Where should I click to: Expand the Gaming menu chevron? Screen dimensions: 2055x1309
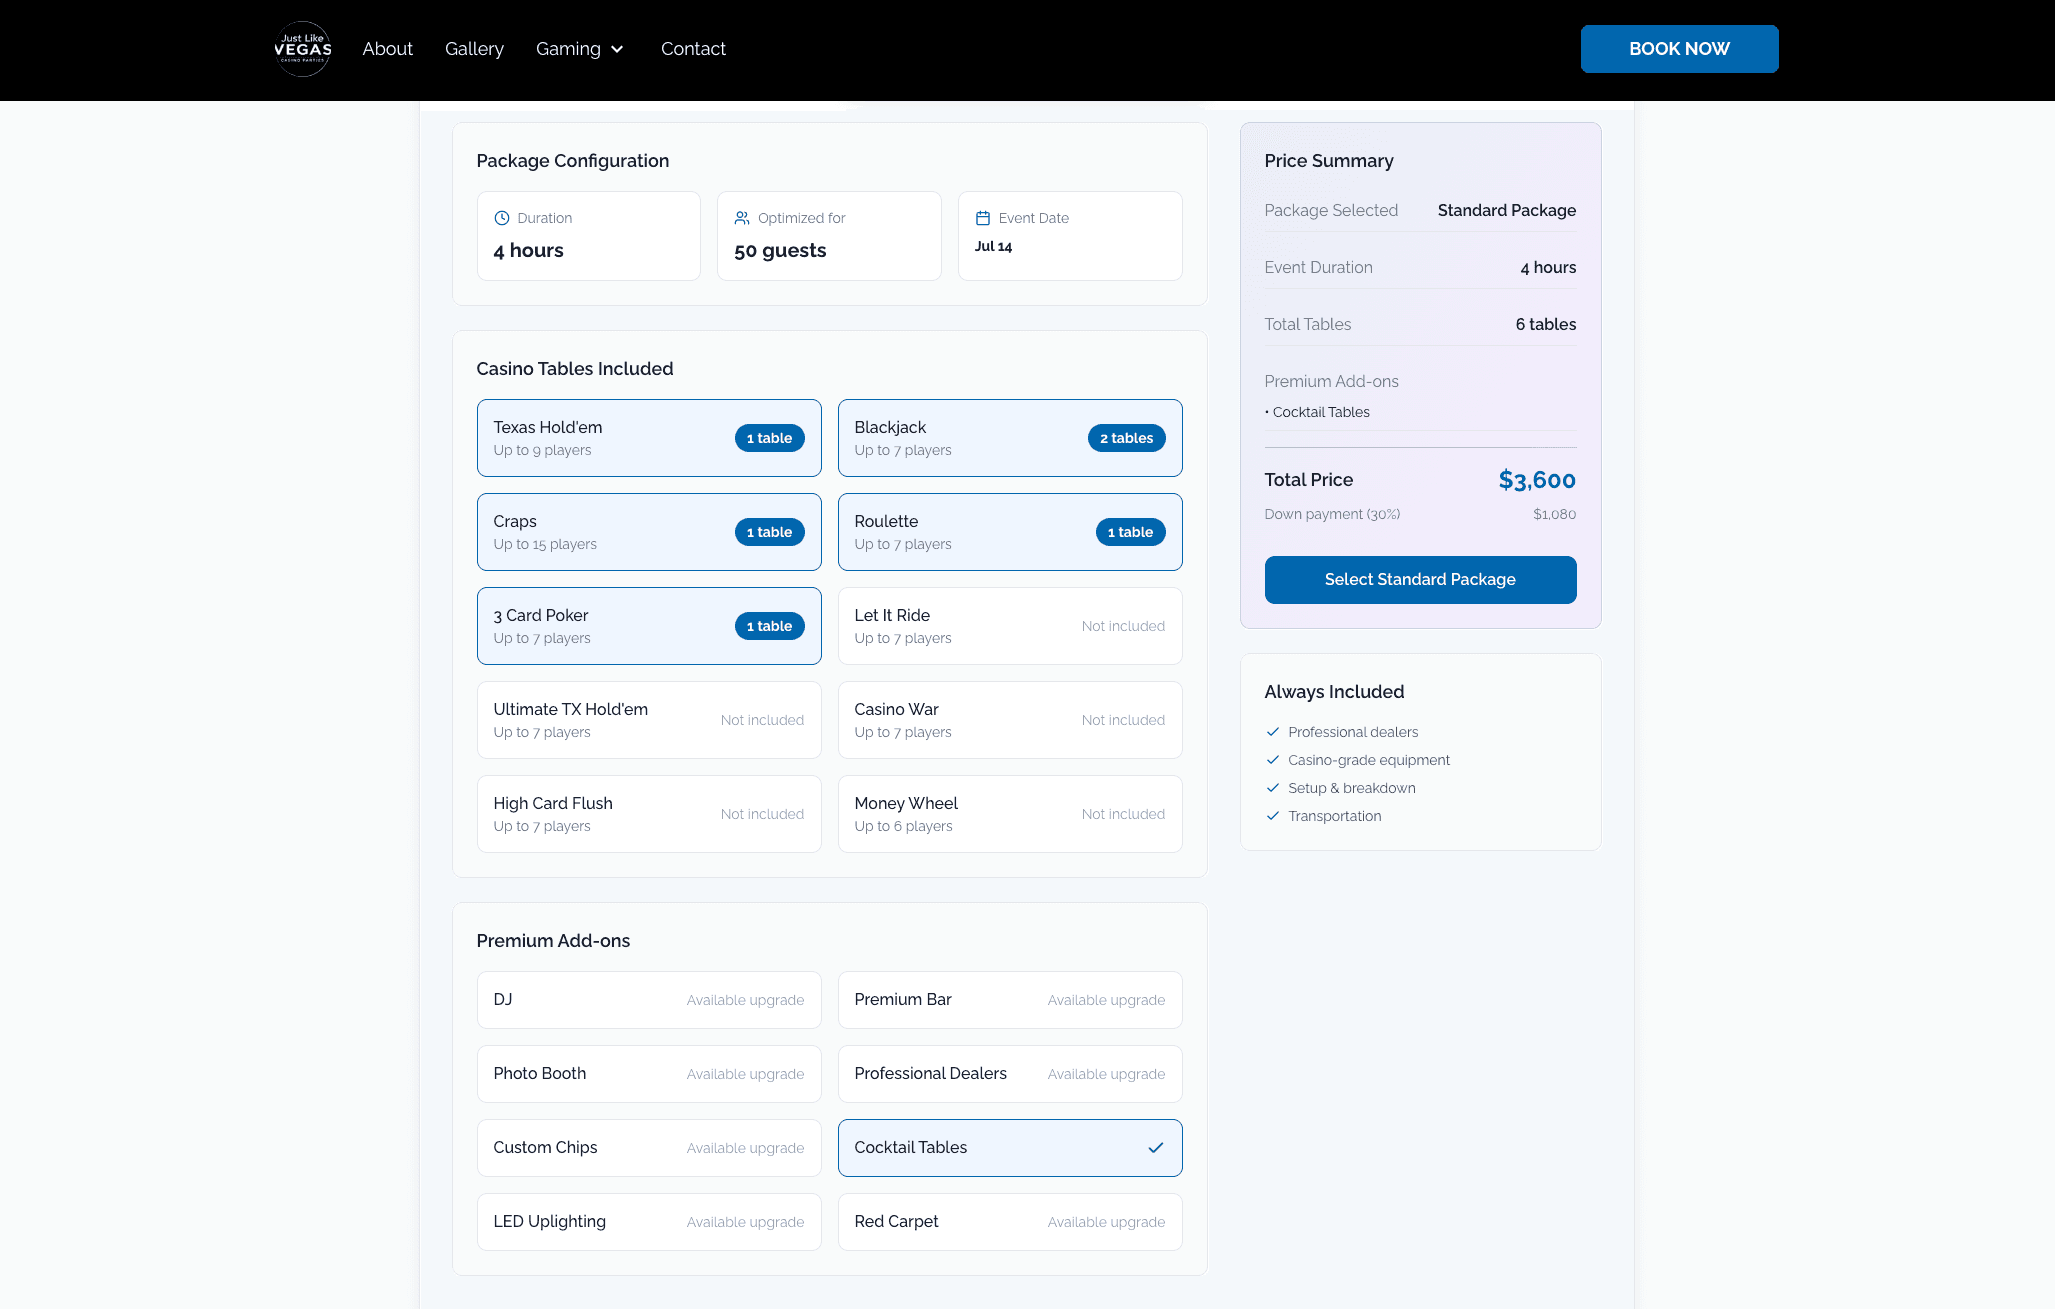click(617, 49)
